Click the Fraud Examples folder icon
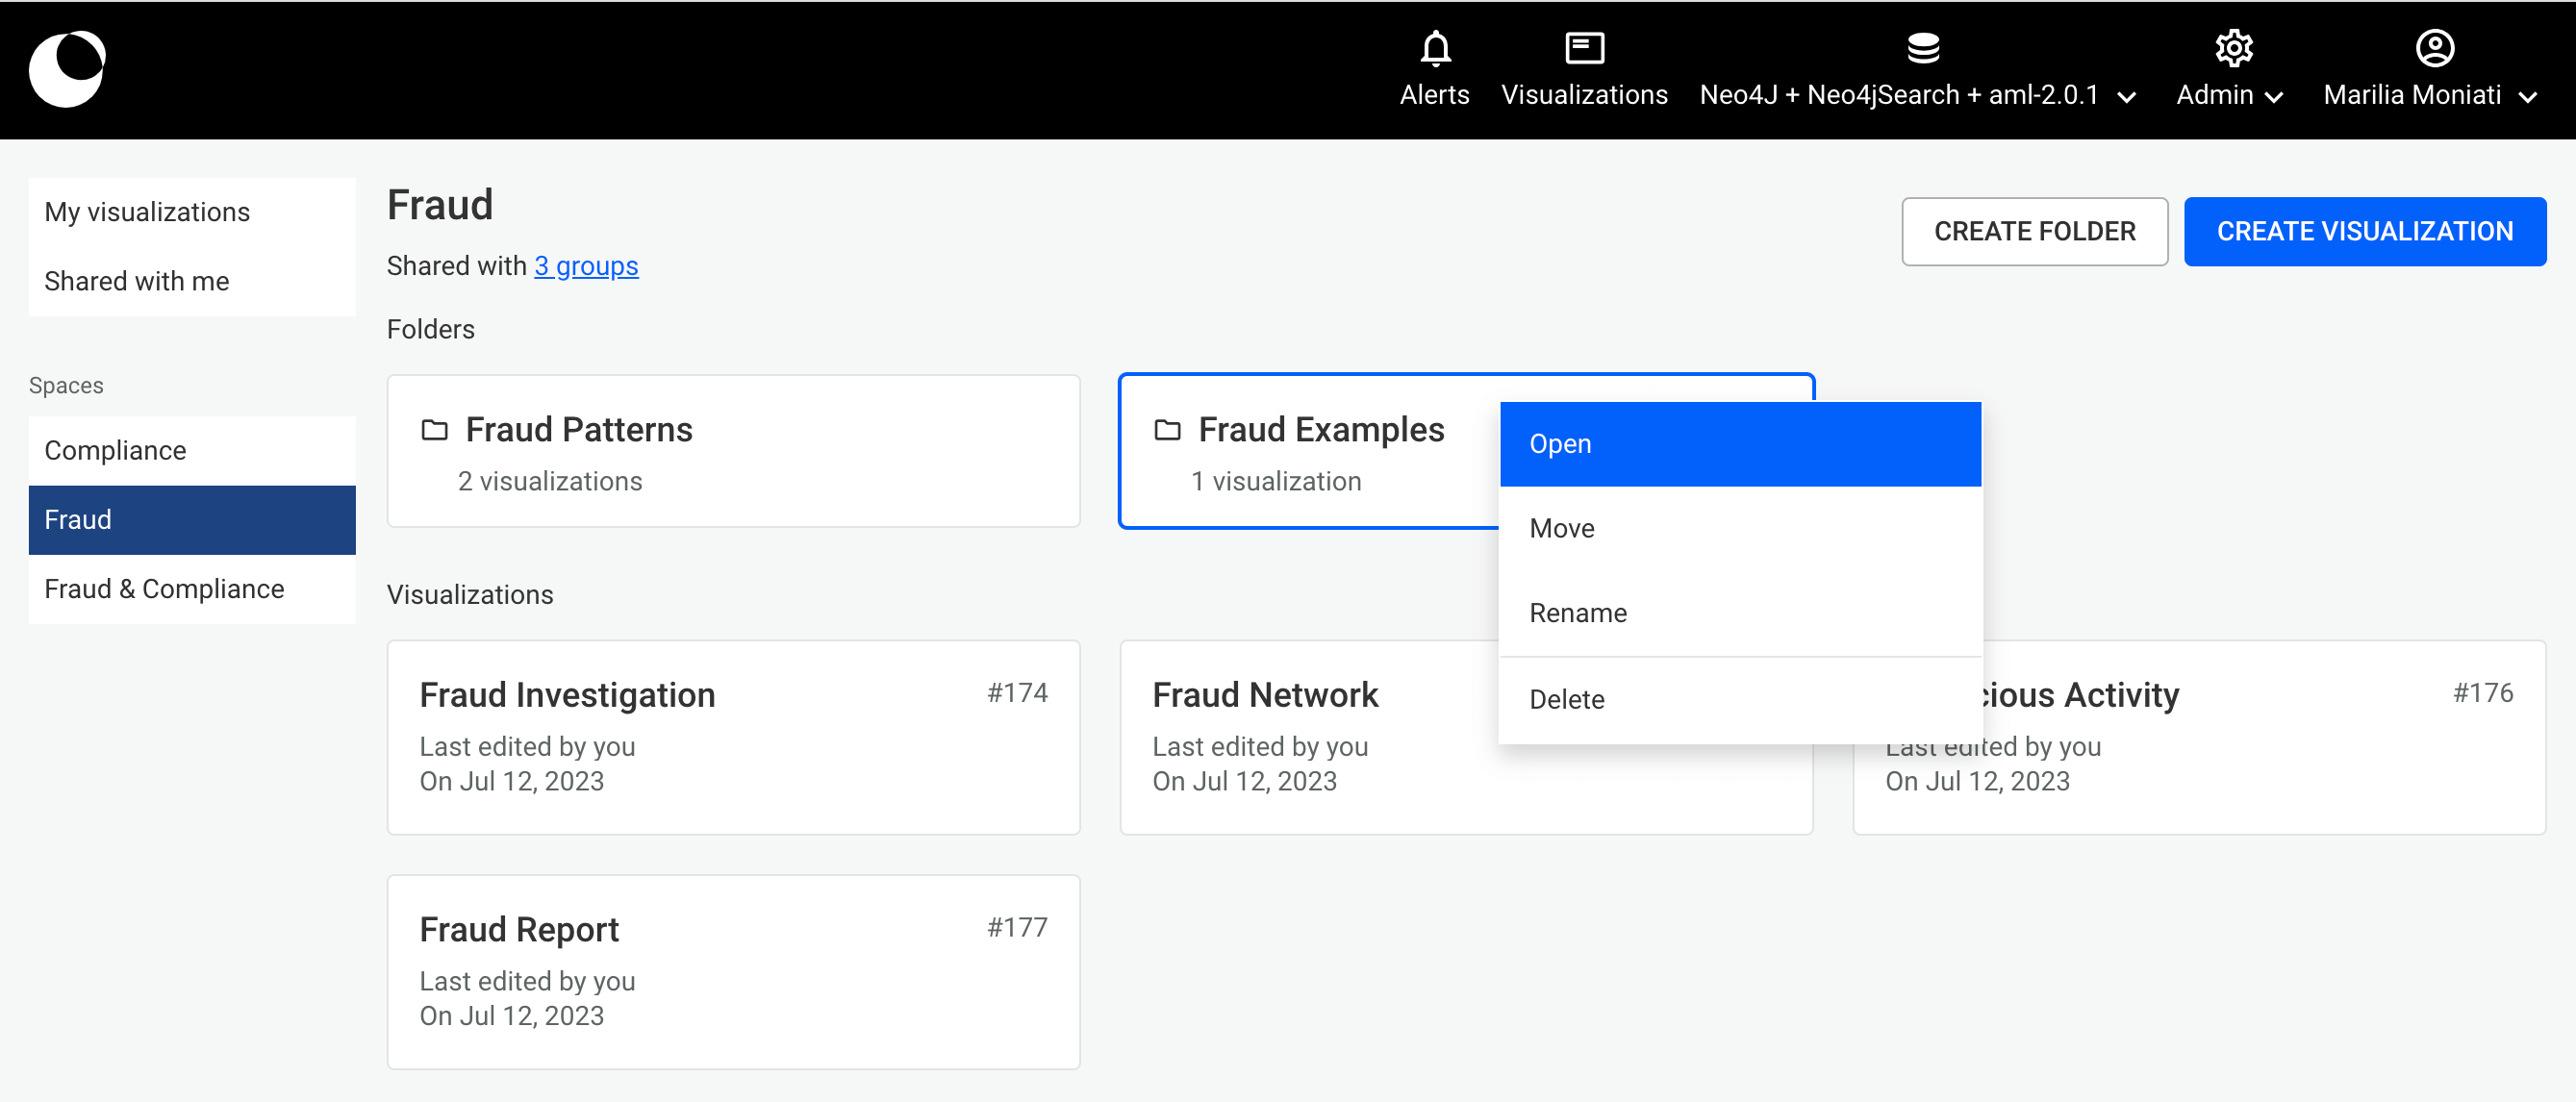Screen dimensions: 2576x1102 (x=1167, y=430)
